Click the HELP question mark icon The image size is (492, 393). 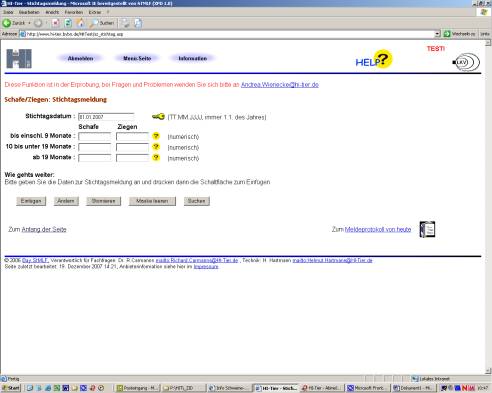click(x=374, y=59)
